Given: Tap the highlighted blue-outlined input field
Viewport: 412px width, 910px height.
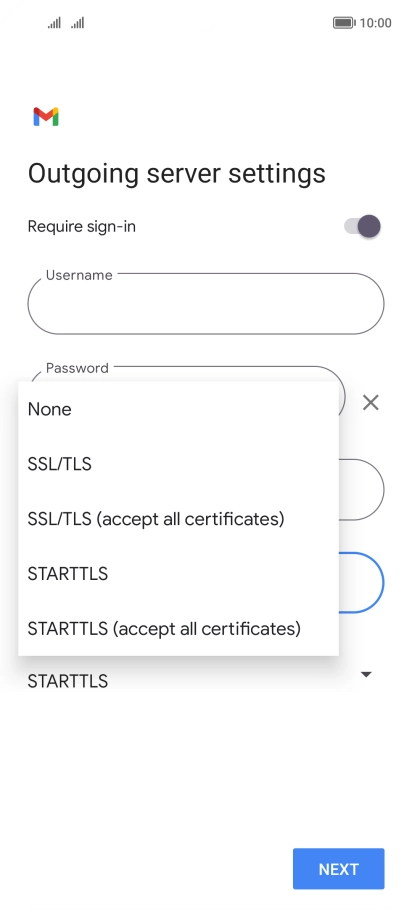Looking at the screenshot, I should pyautogui.click(x=361, y=582).
